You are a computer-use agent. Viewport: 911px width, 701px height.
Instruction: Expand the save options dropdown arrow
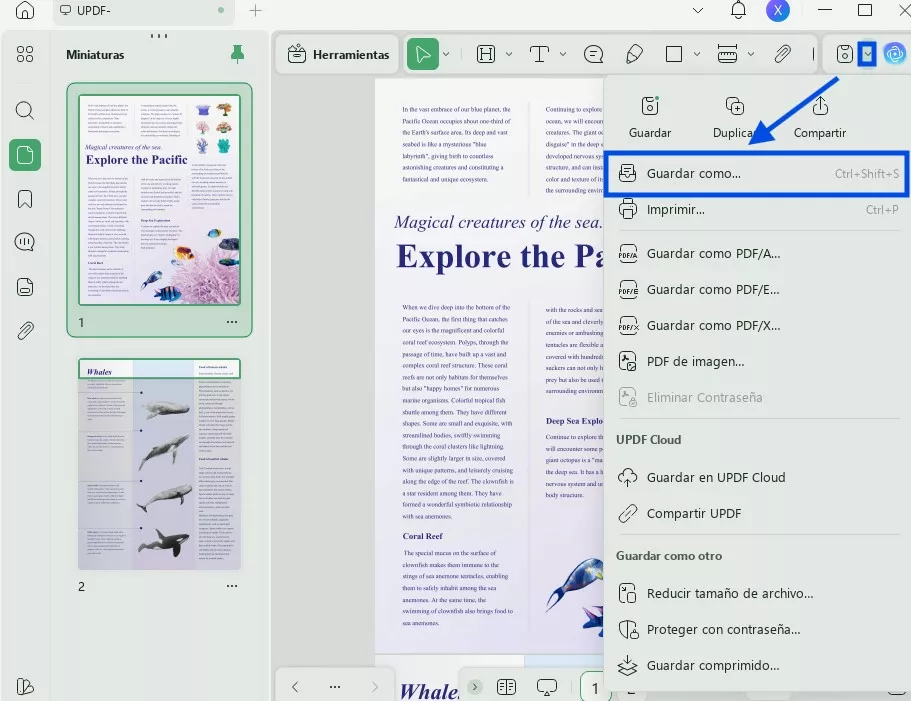pyautogui.click(x=867, y=54)
